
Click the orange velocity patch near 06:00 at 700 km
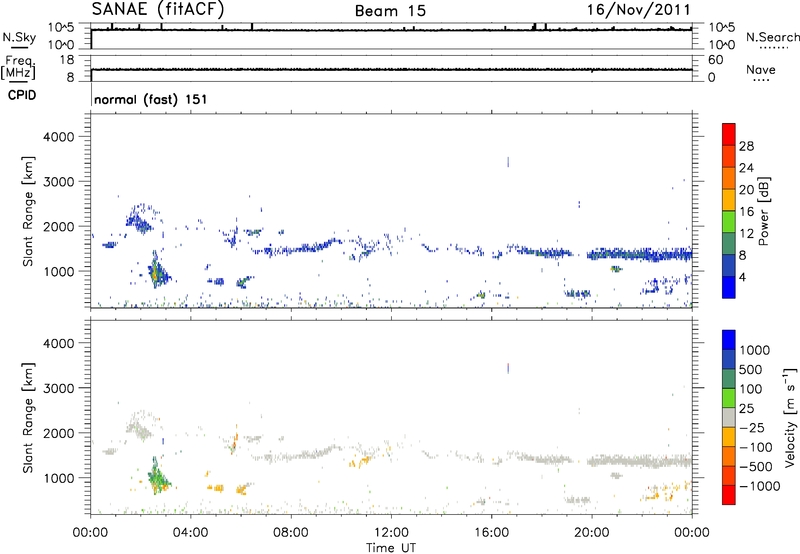pyautogui.click(x=241, y=490)
